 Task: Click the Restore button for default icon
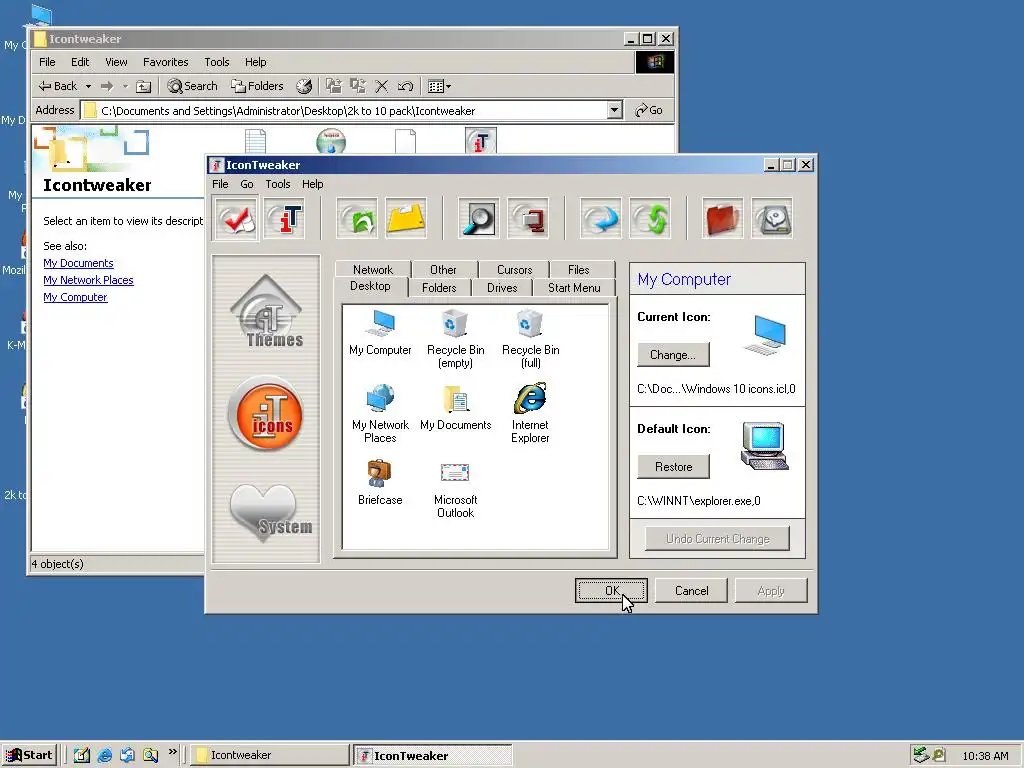673,466
